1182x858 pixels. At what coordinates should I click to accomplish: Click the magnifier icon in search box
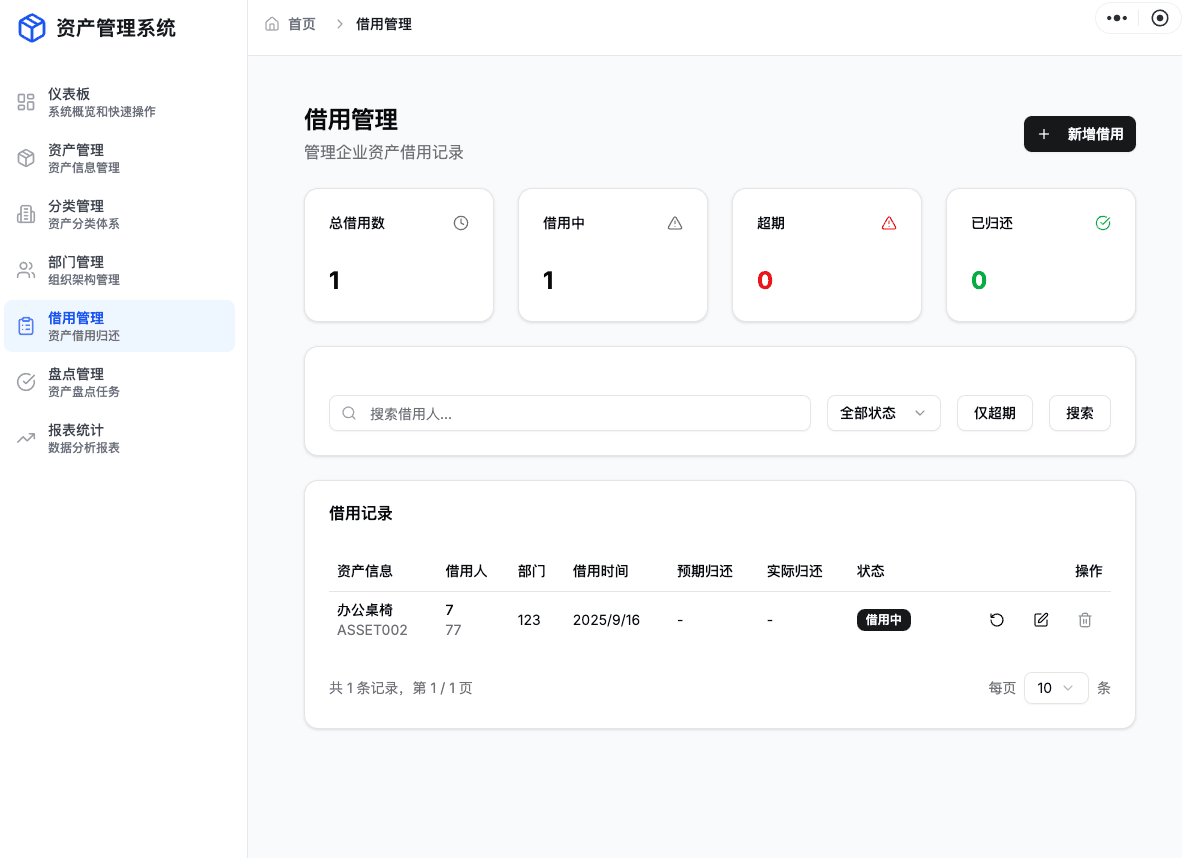(x=349, y=413)
